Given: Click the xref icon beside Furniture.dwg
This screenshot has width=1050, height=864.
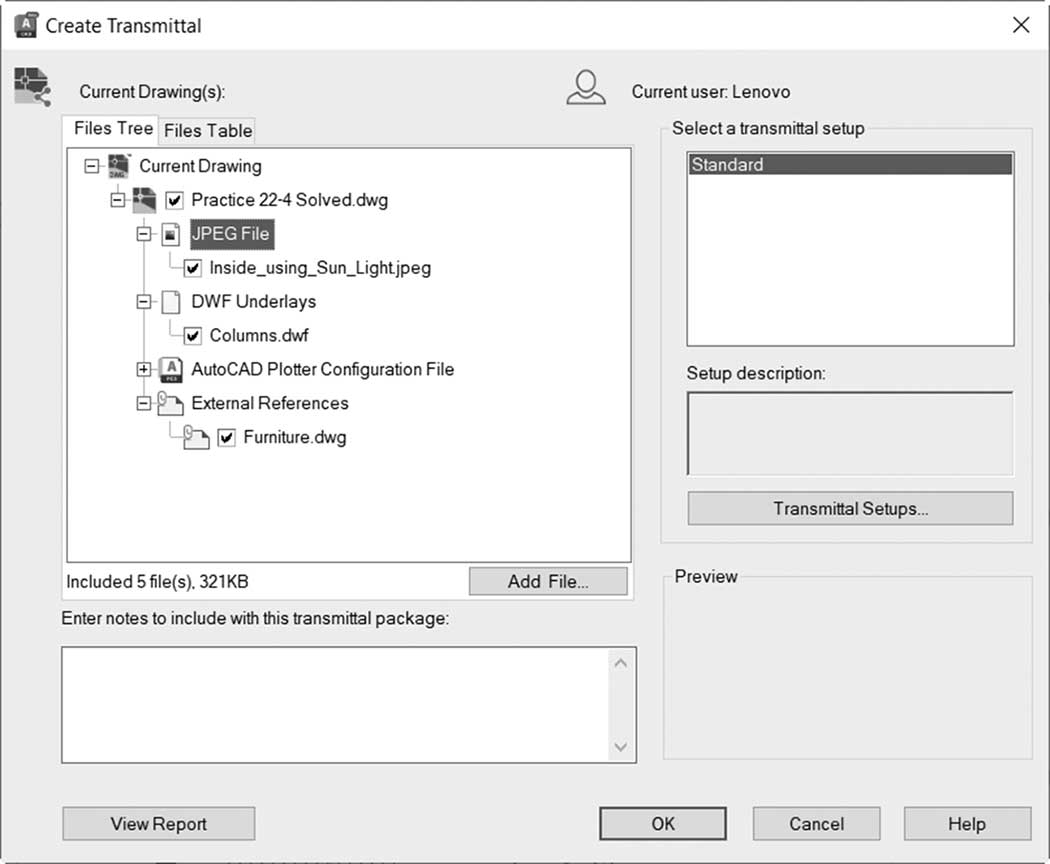Looking at the screenshot, I should pyautogui.click(x=196, y=437).
